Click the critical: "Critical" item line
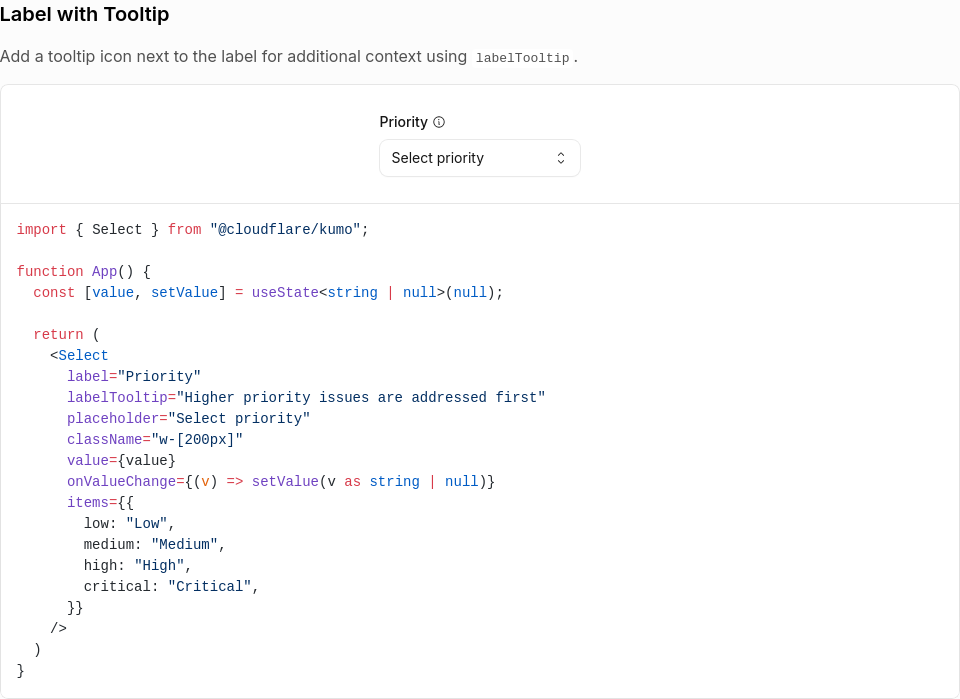Screen dimensions: 960x699 coord(171,586)
